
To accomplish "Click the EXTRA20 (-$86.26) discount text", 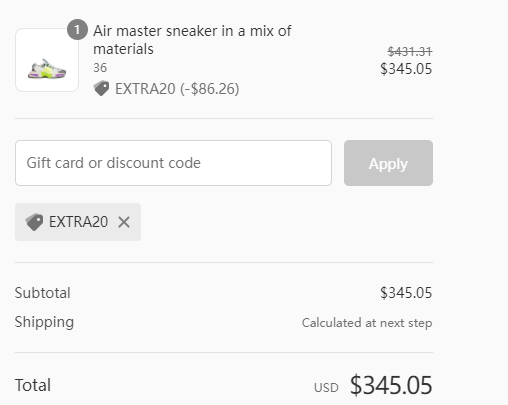I will point(177,89).
